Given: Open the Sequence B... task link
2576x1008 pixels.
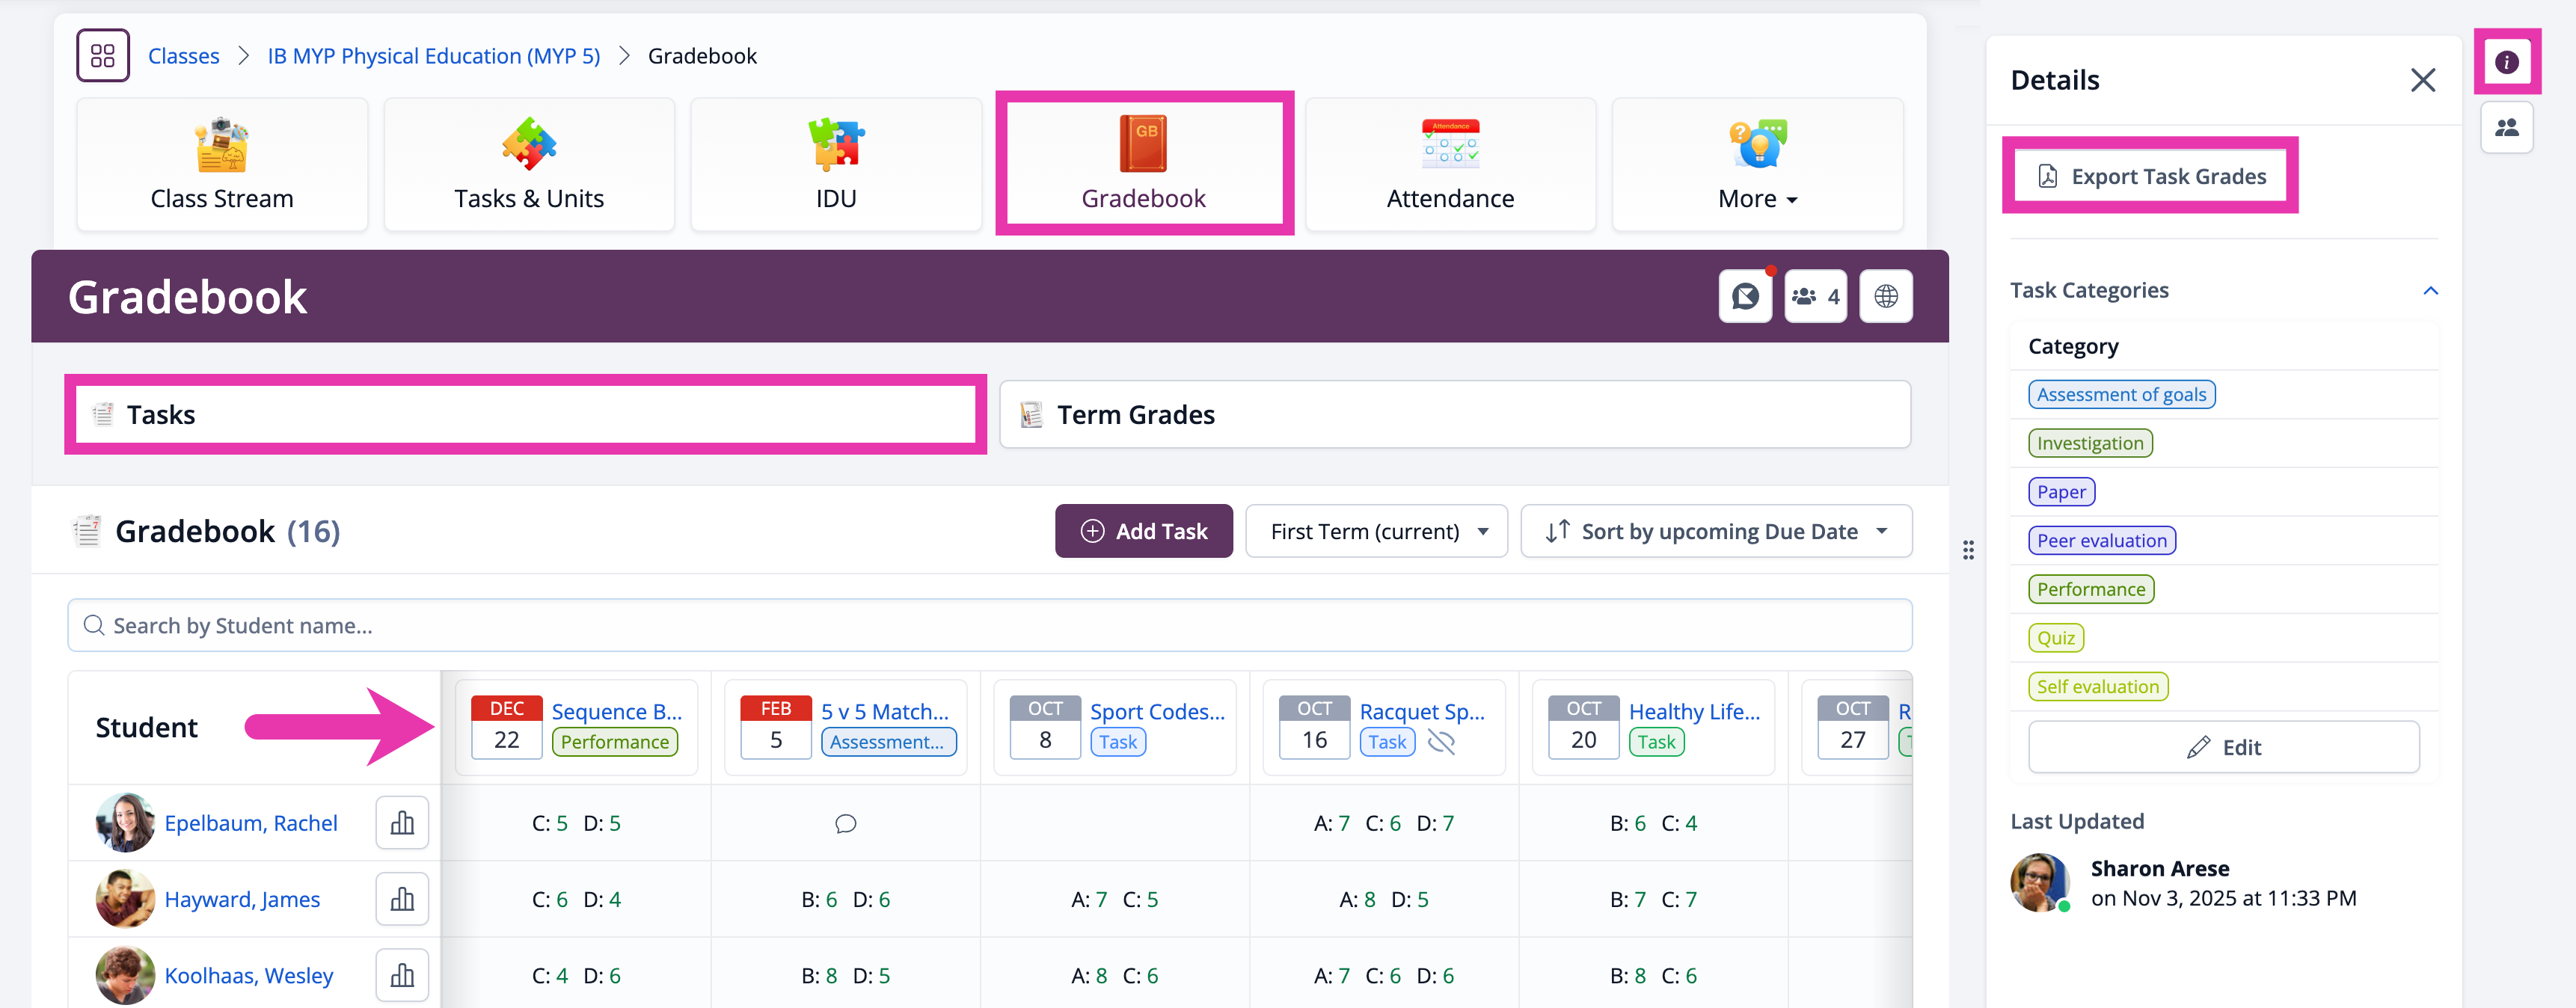Looking at the screenshot, I should [617, 711].
